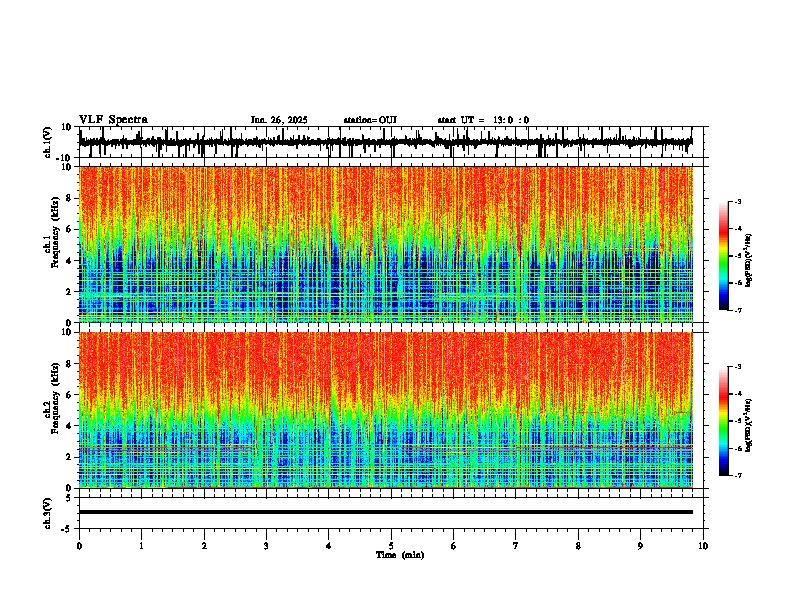Click the 8 kHz tick on ch.1 frequency axis
The height and width of the screenshot is (612, 792).
pos(70,198)
